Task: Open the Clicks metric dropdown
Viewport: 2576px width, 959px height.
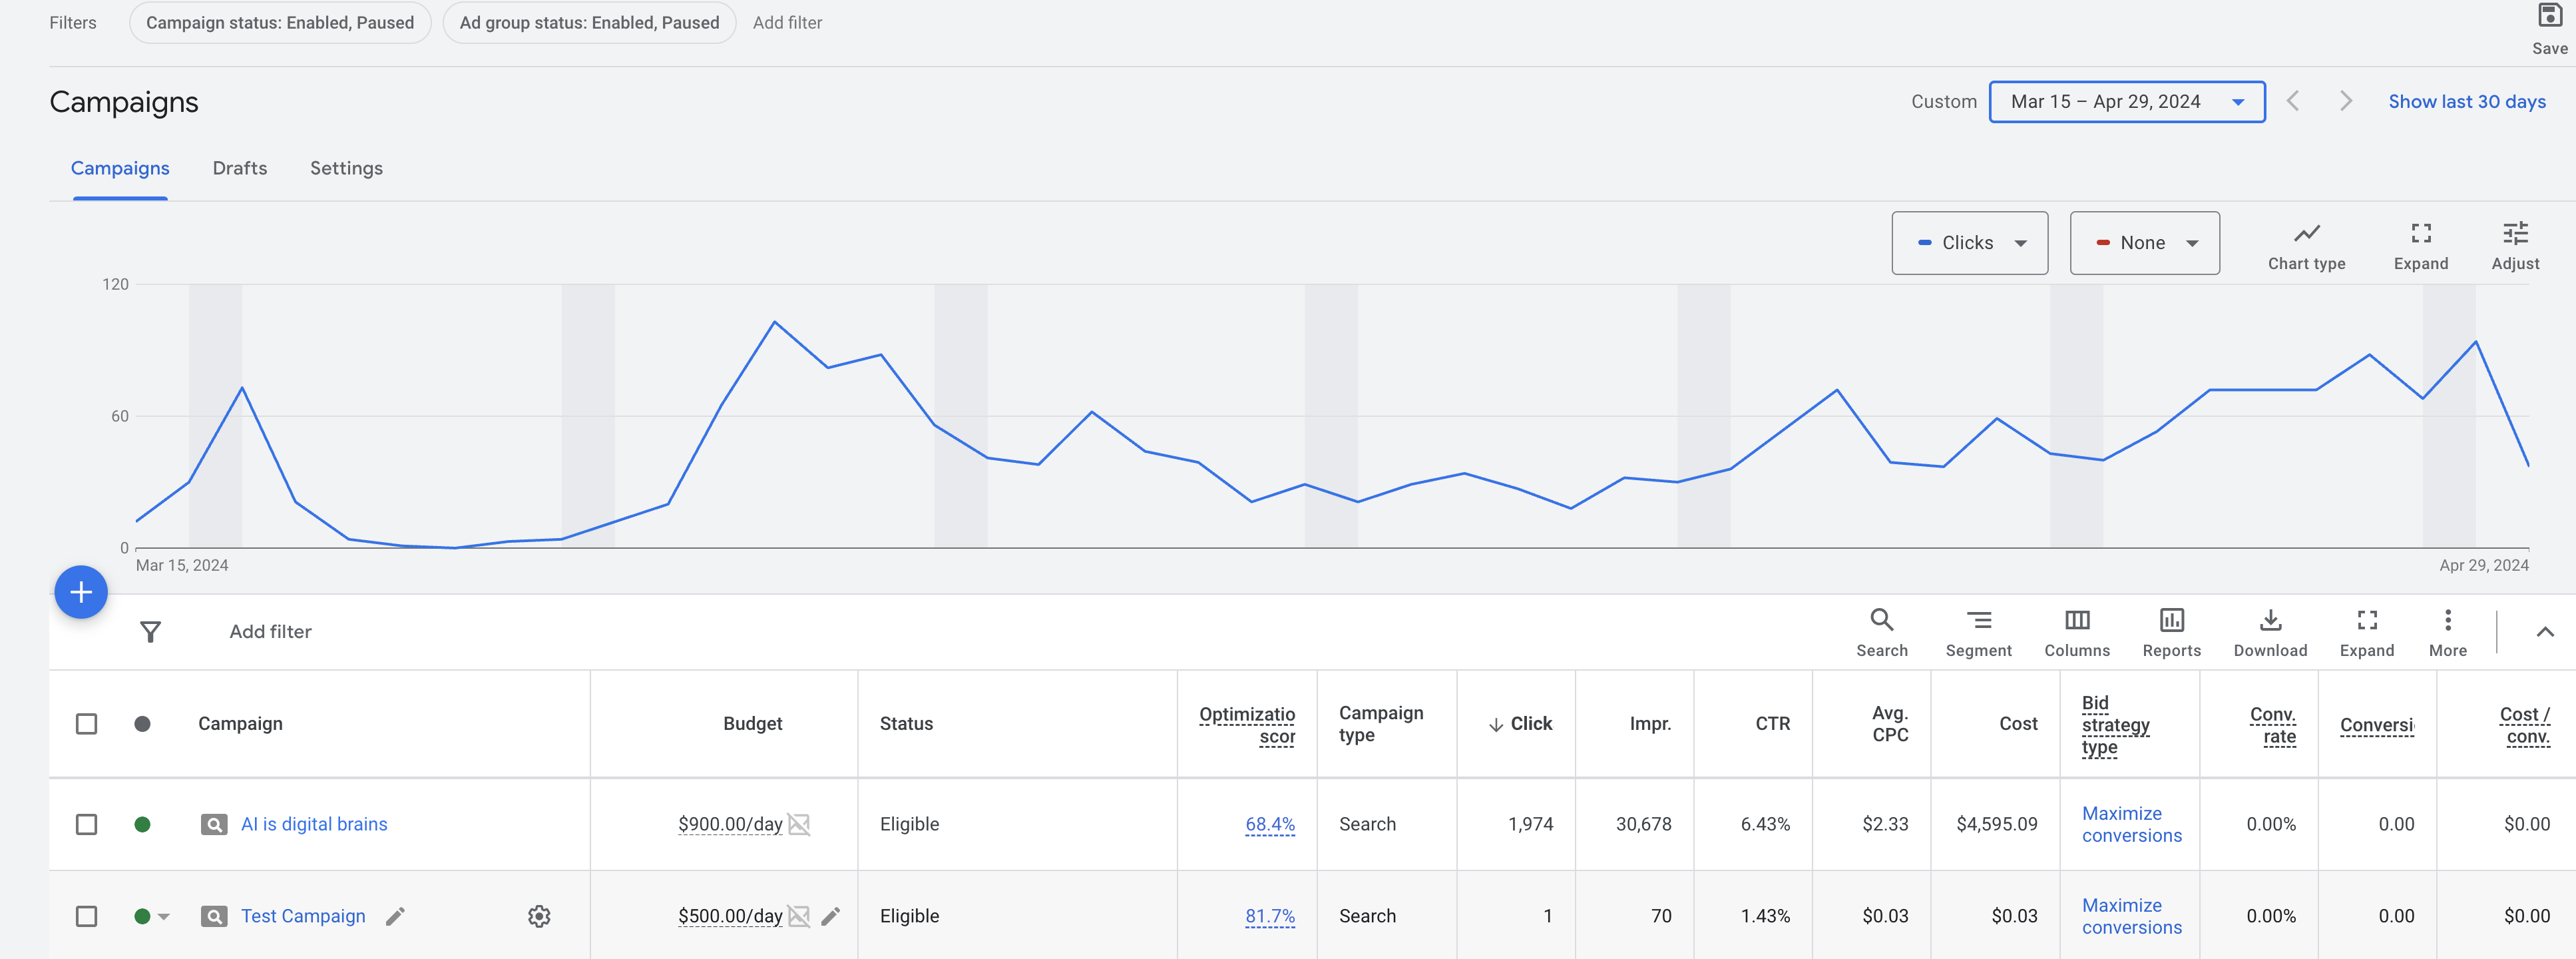Action: [1968, 243]
